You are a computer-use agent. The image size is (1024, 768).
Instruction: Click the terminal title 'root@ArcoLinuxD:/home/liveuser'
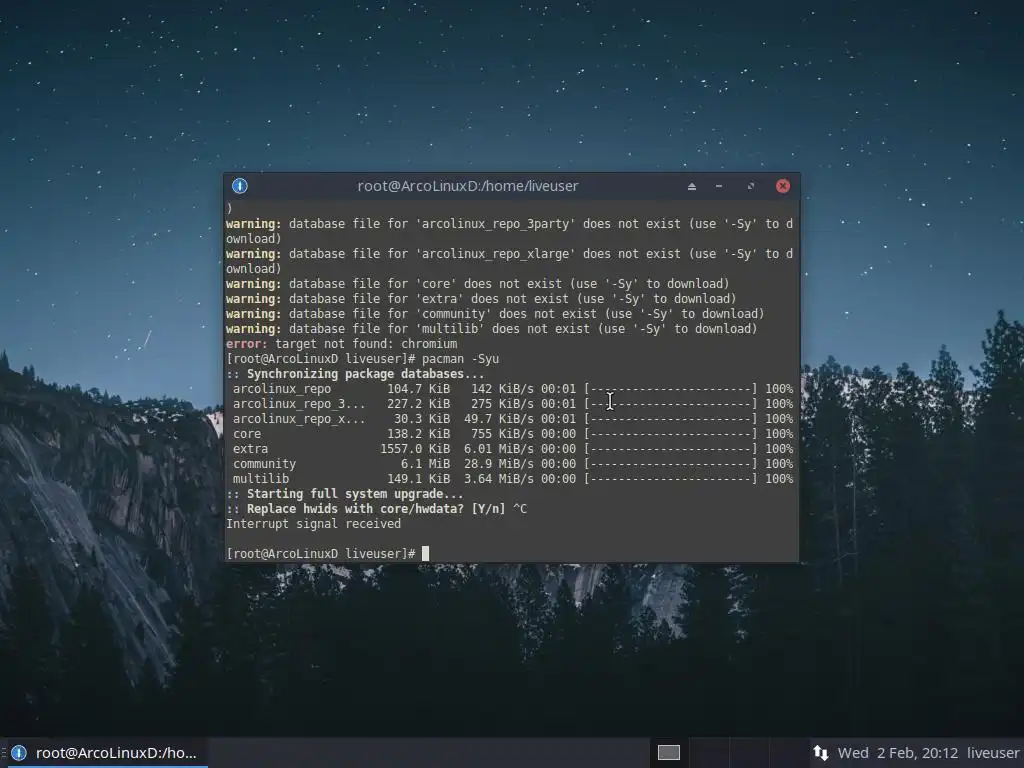click(468, 186)
